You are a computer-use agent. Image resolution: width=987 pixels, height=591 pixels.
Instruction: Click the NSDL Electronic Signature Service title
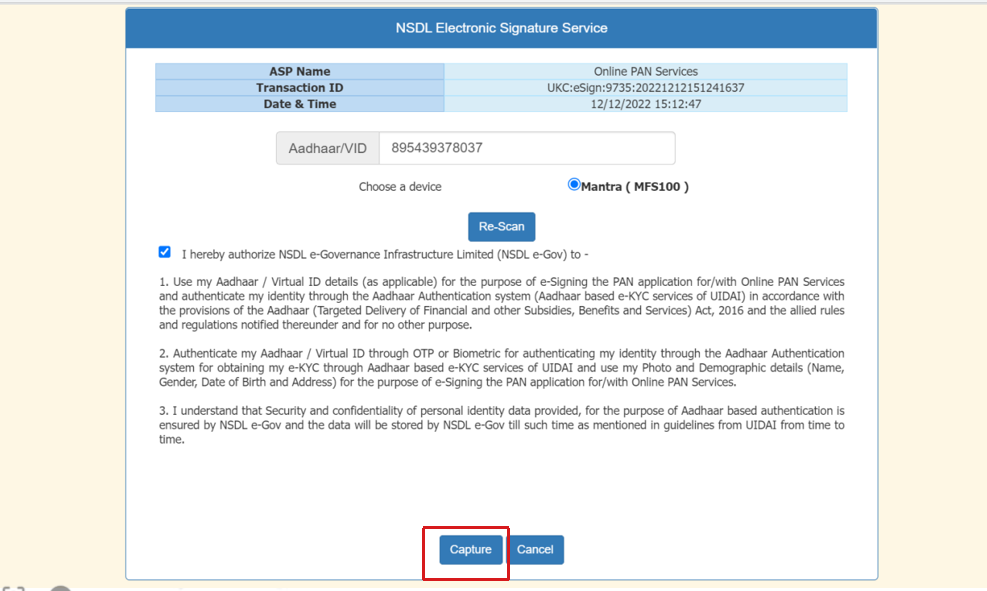click(502, 28)
